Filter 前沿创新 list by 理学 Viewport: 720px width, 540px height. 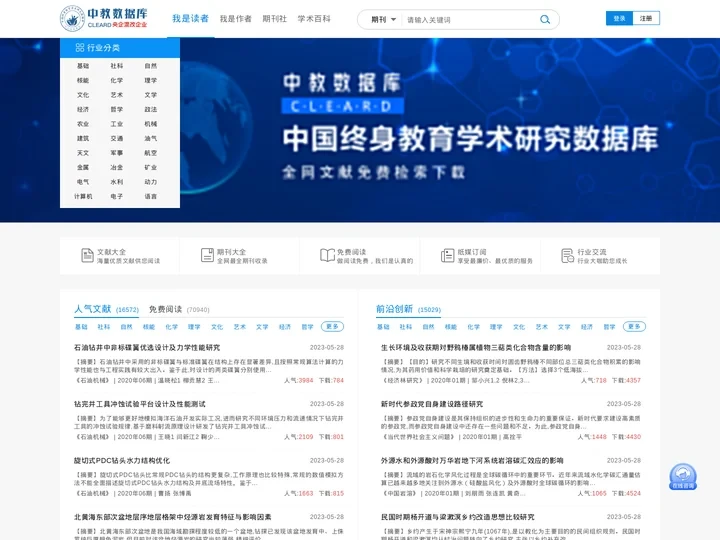click(x=496, y=327)
